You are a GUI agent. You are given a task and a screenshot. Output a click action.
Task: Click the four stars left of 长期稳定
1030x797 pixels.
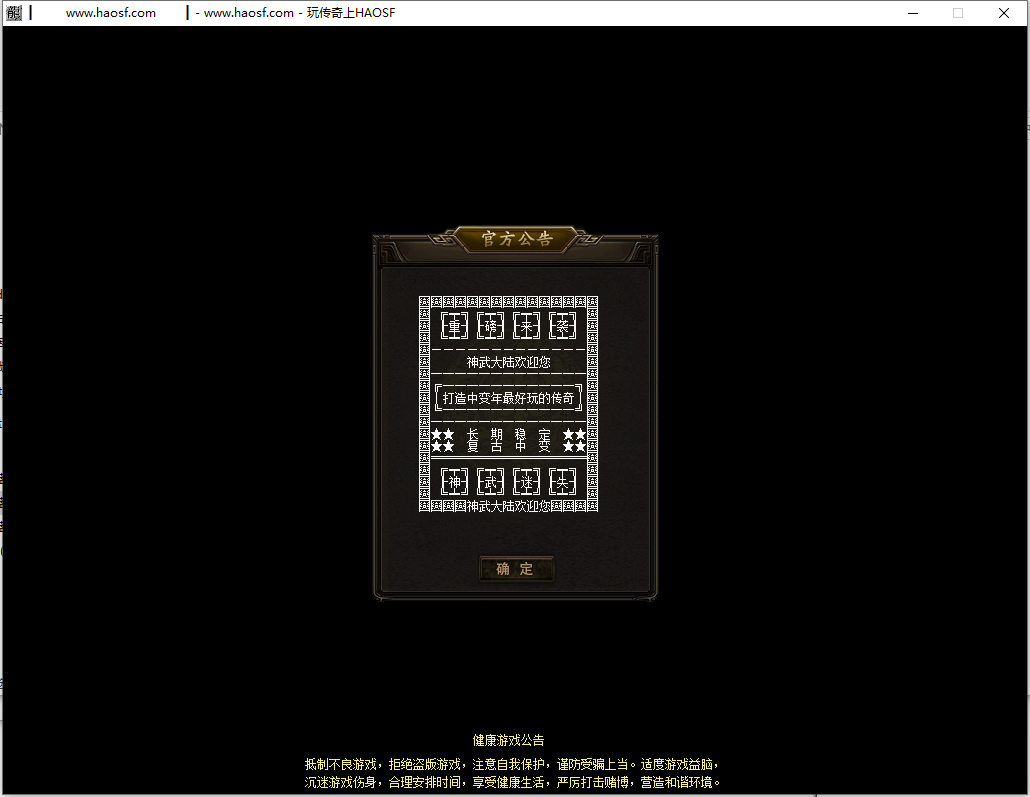tap(442, 440)
